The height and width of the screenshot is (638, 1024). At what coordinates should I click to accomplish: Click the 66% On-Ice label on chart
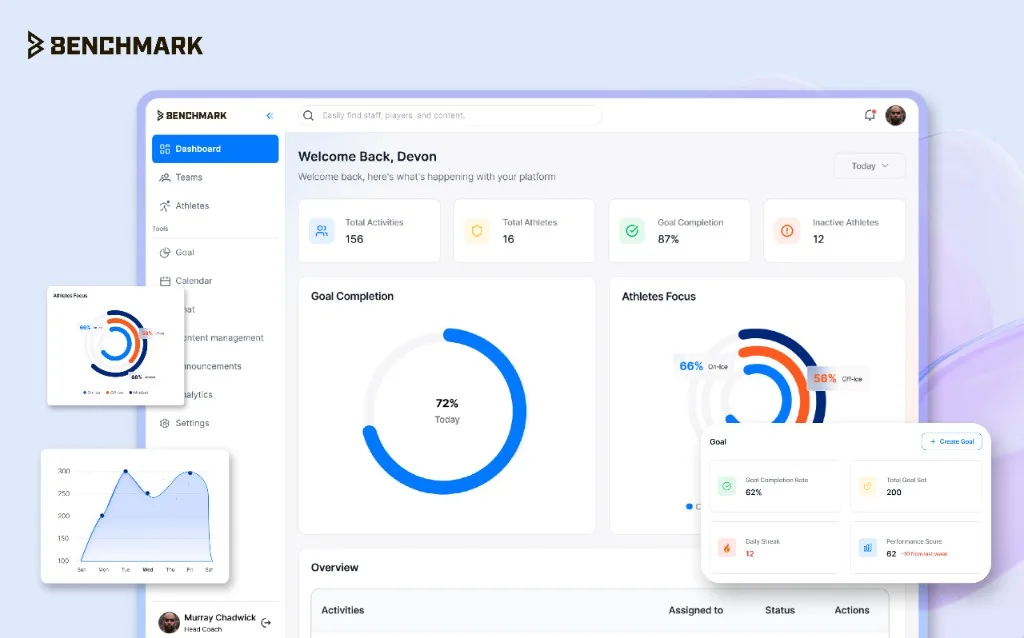(x=703, y=366)
